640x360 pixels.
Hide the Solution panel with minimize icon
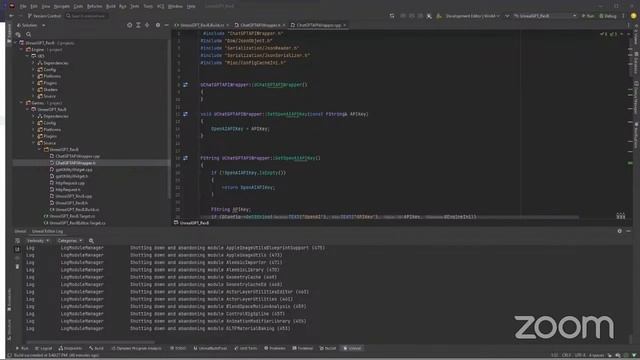click(x=167, y=25)
